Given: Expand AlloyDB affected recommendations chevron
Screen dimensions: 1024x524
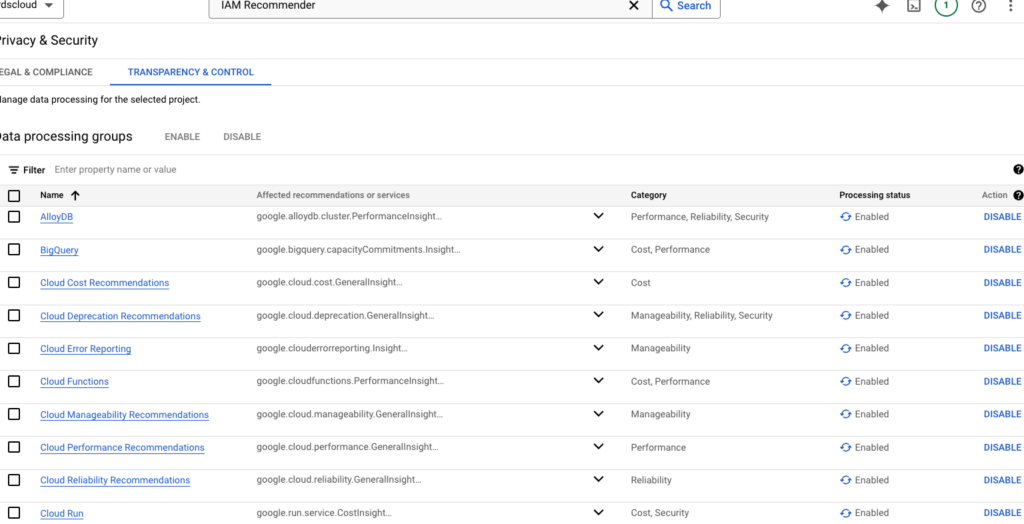Looking at the screenshot, I should point(598,216).
